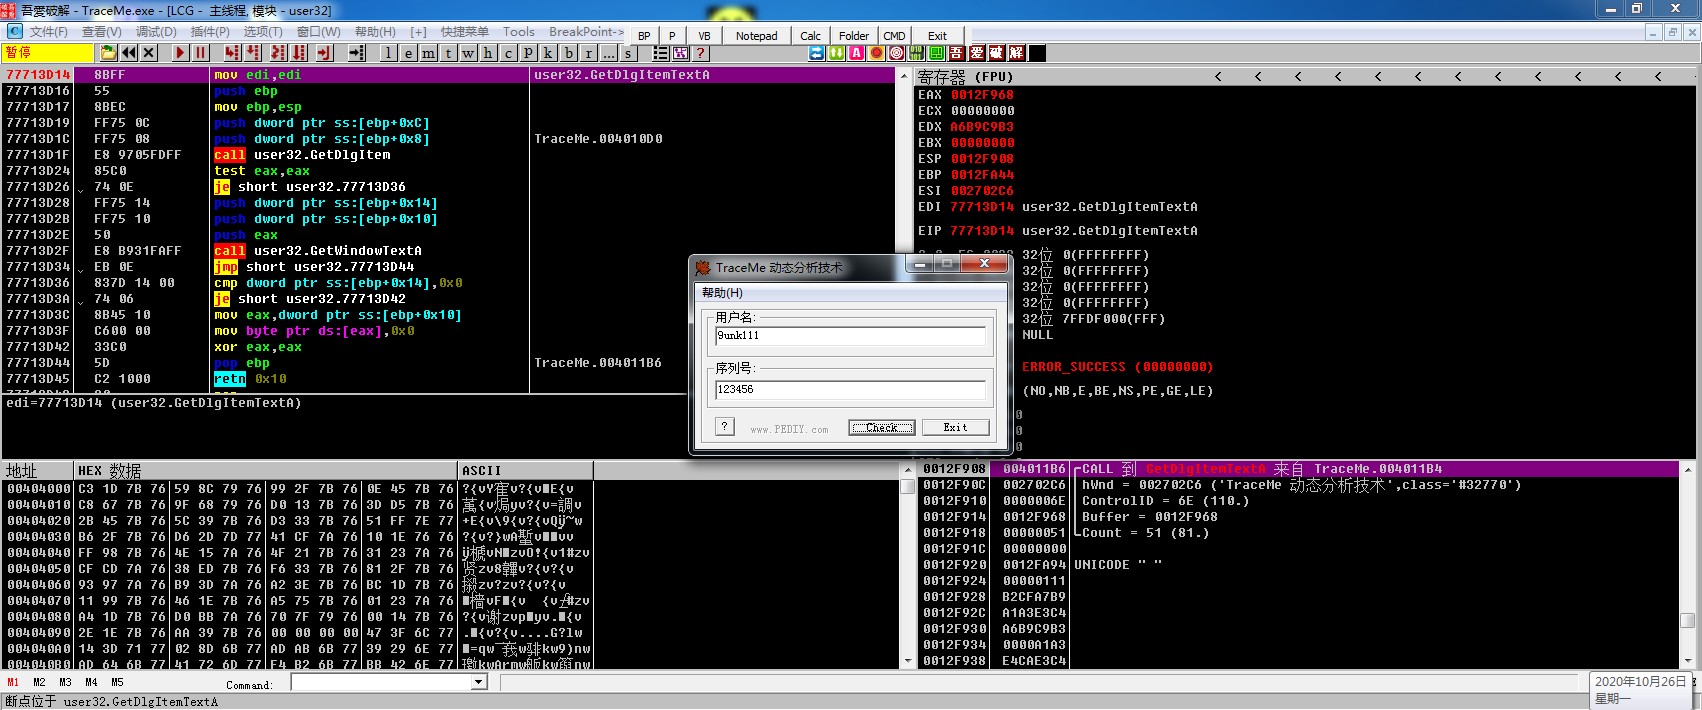Open the 调试(D) debug menu

(156, 32)
